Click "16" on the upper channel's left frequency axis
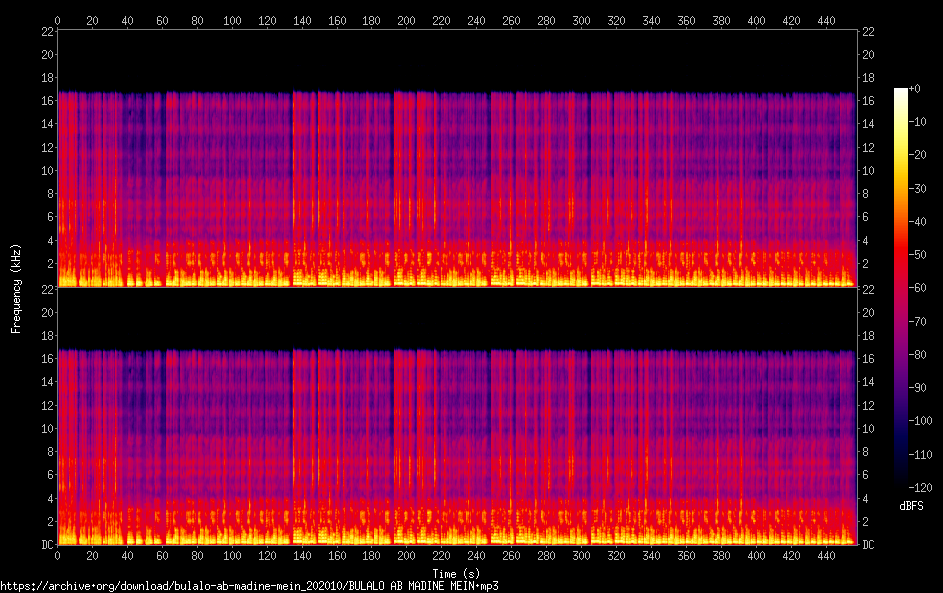Viewport: 943px width, 593px height. point(48,100)
